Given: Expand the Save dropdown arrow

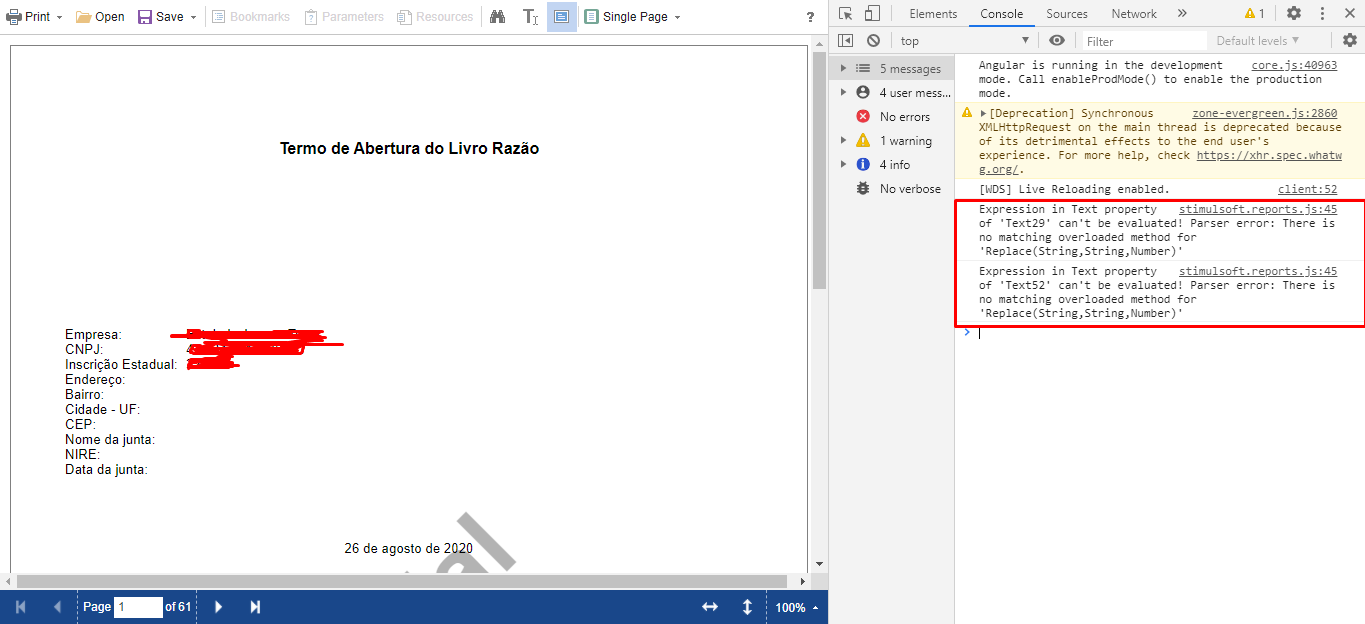Looking at the screenshot, I should pos(193,17).
